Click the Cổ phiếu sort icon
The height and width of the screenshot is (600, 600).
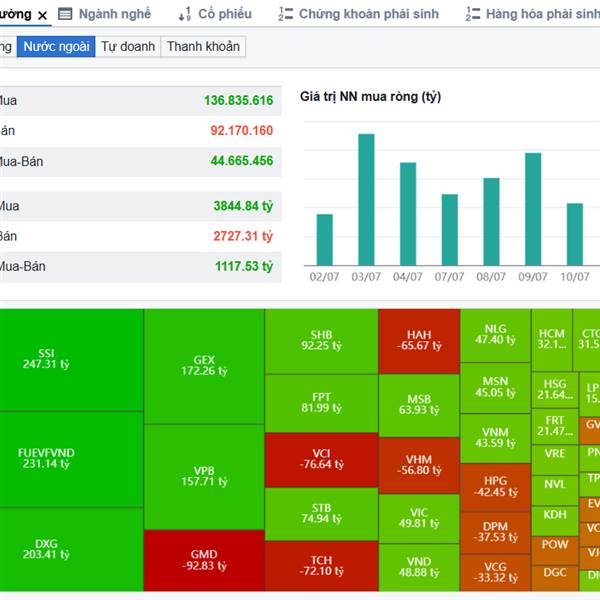point(184,15)
